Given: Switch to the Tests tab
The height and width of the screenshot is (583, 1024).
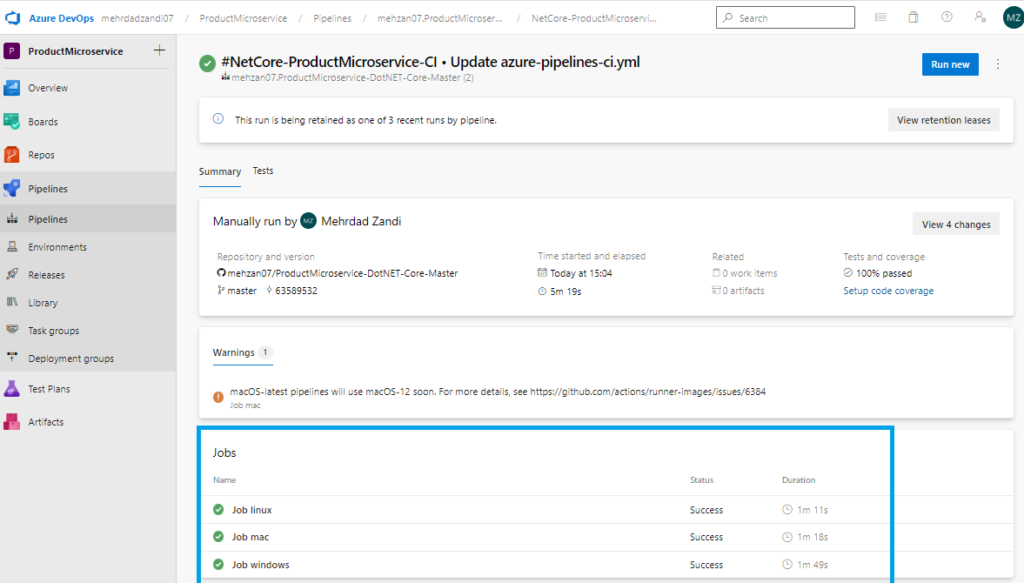Looking at the screenshot, I should 262,170.
